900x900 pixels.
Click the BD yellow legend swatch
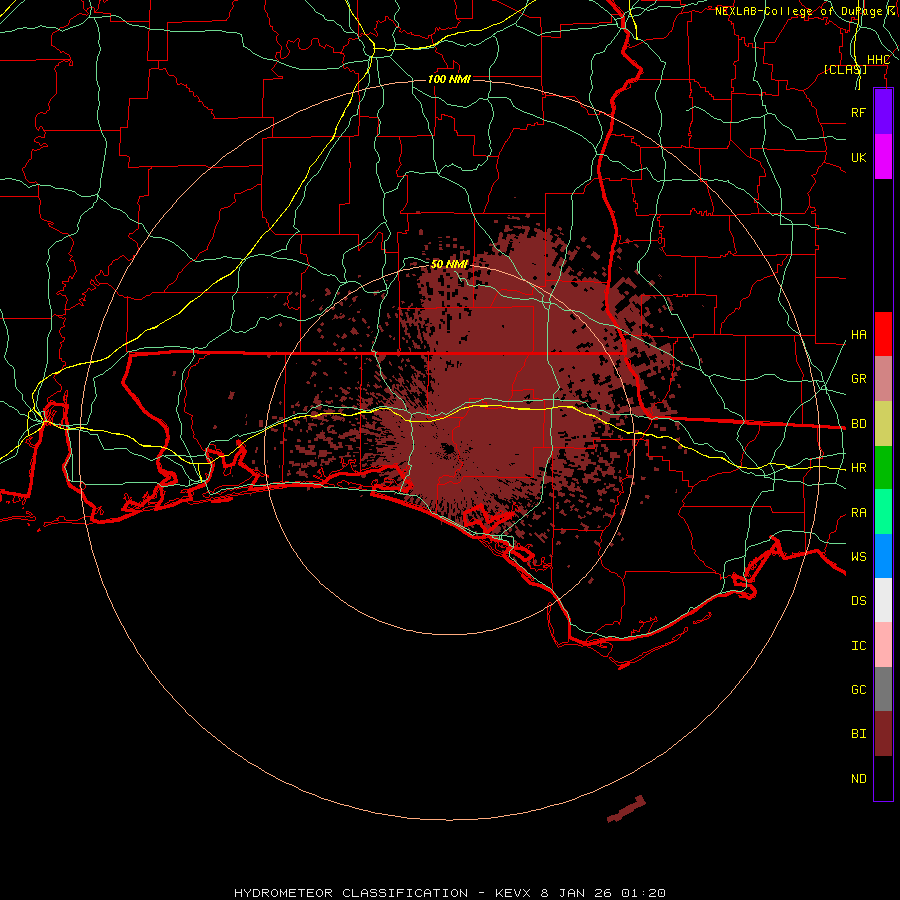click(883, 423)
